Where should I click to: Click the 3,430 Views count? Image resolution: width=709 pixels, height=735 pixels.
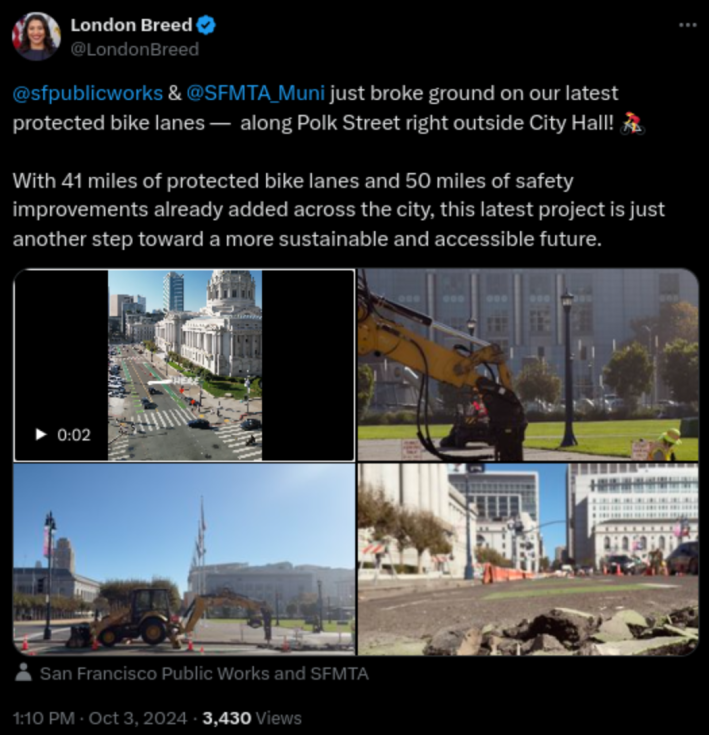252,718
